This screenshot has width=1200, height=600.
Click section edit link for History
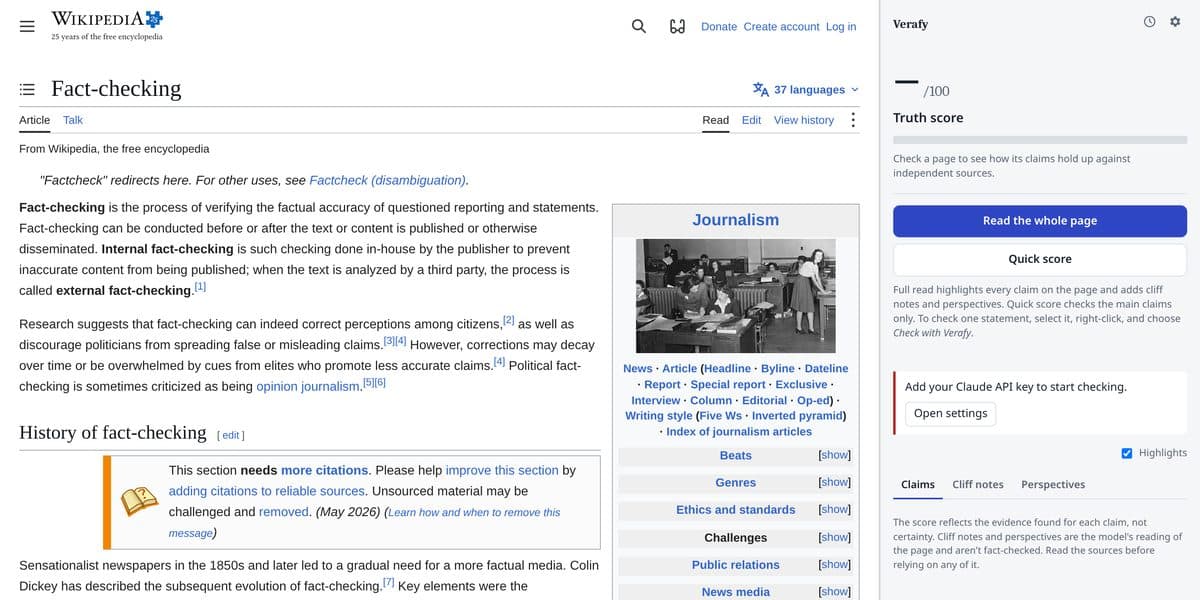tap(231, 435)
